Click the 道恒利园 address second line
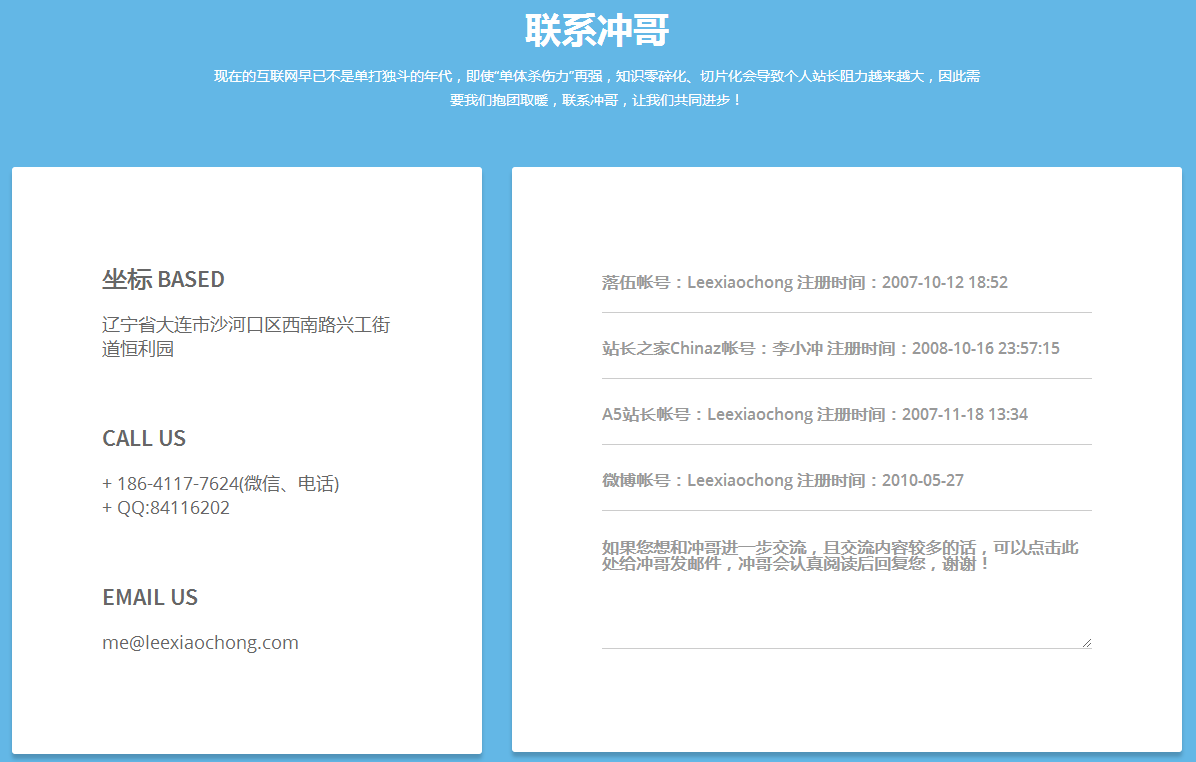Image resolution: width=1196 pixels, height=762 pixels. tap(138, 349)
